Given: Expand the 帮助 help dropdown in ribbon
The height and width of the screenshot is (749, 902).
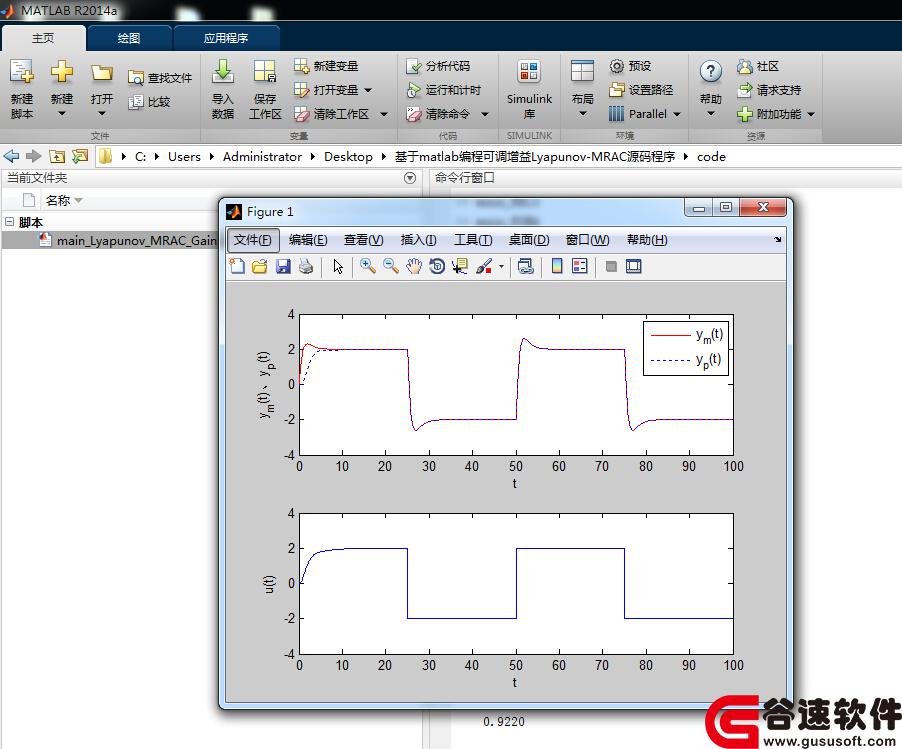Looking at the screenshot, I should pyautogui.click(x=710, y=113).
